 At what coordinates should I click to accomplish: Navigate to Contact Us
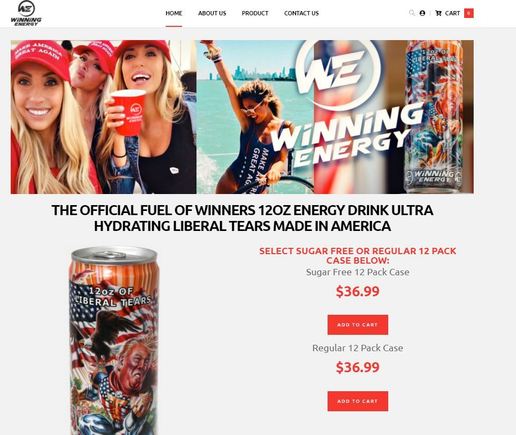coord(301,13)
